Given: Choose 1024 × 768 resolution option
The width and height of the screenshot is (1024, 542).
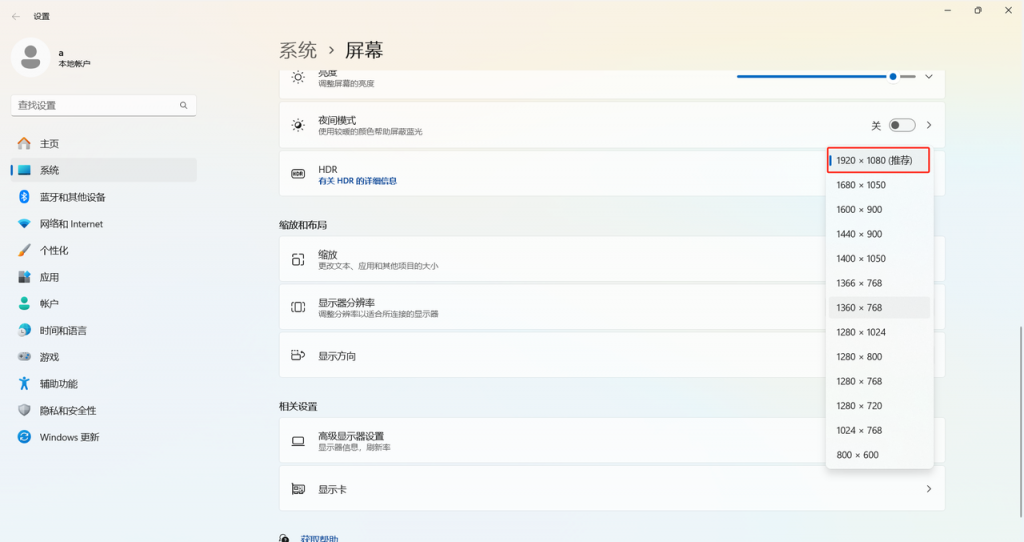Looking at the screenshot, I should coord(879,430).
